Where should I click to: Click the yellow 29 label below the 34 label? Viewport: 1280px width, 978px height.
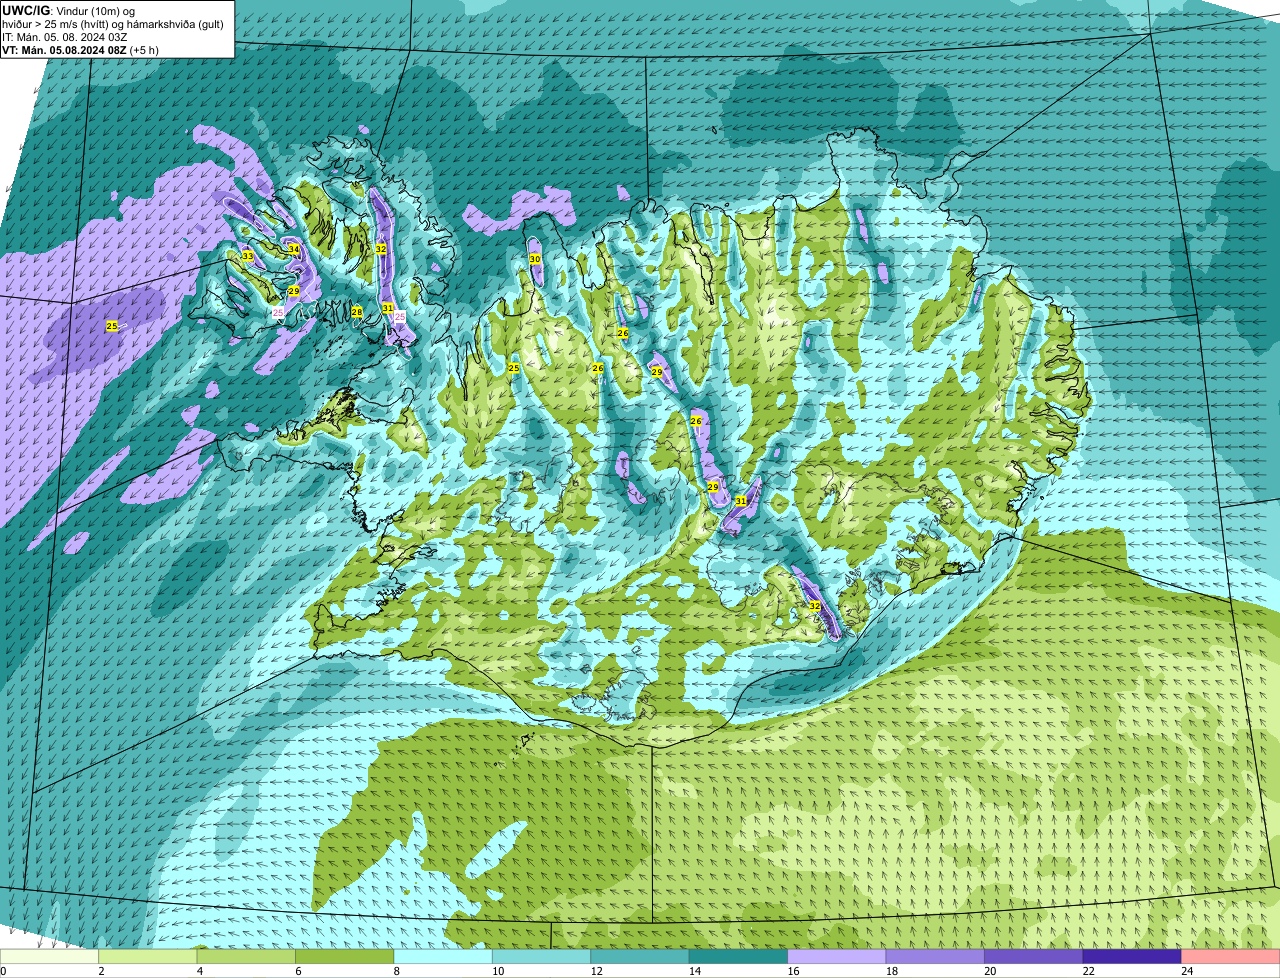294,291
